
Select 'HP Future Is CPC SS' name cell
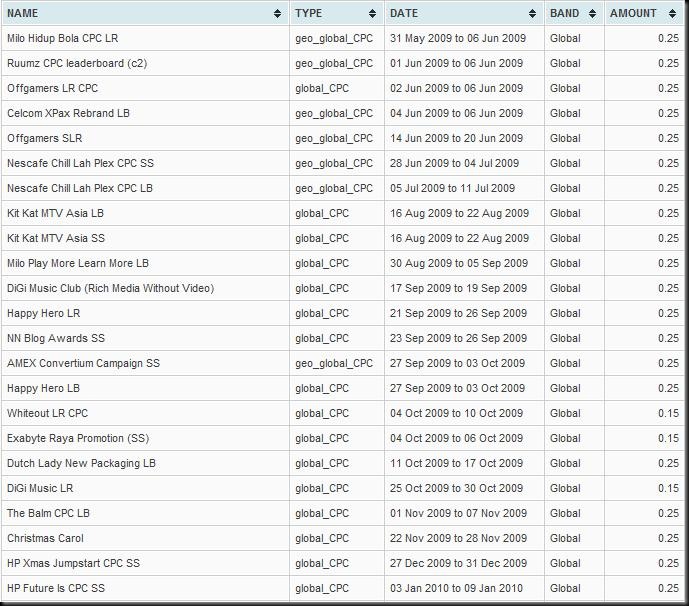point(56,589)
